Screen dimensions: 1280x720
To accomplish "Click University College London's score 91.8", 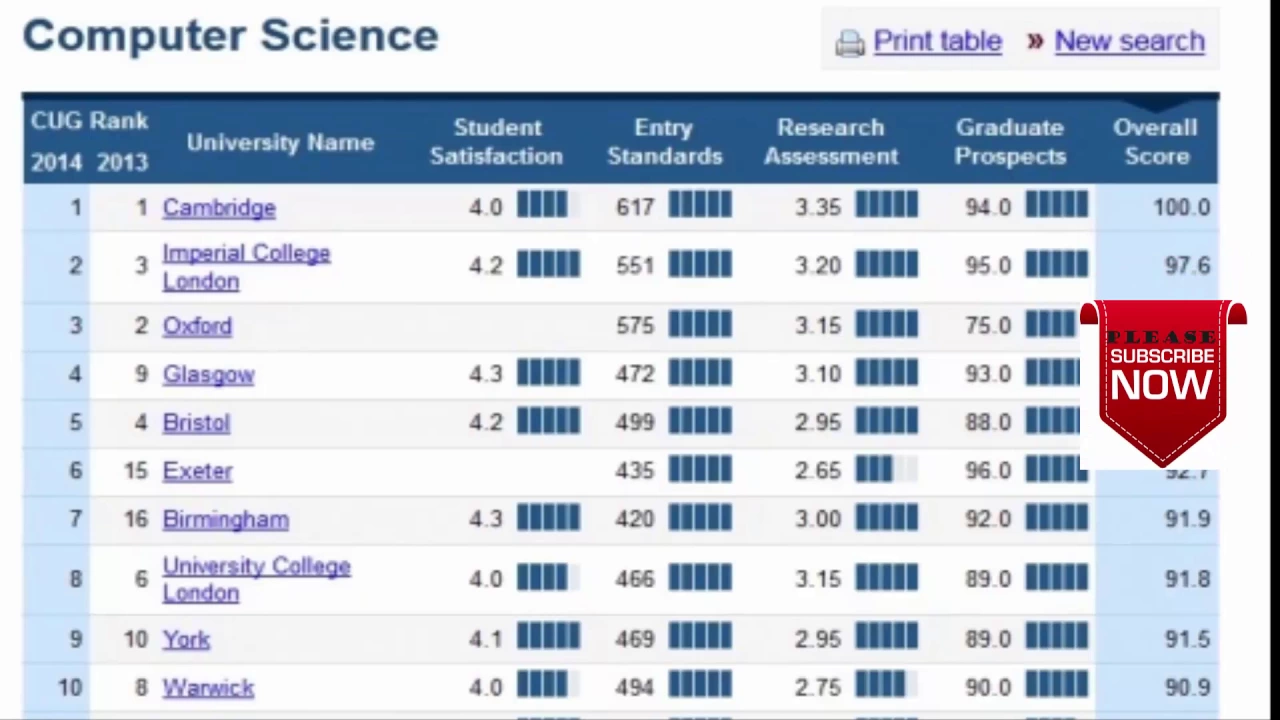I will (x=1187, y=578).
